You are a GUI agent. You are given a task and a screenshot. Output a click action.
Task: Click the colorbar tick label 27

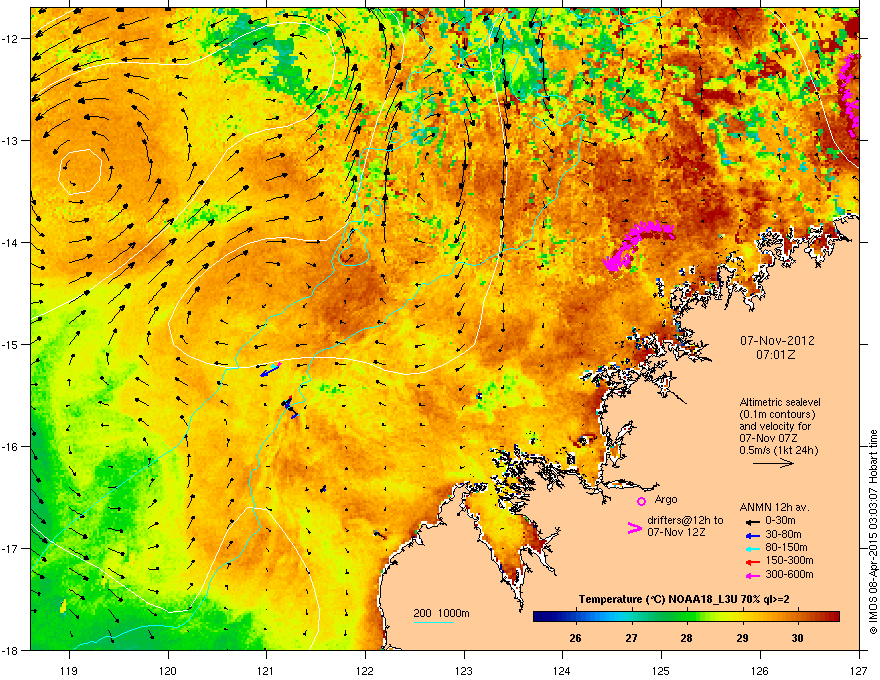coord(632,638)
